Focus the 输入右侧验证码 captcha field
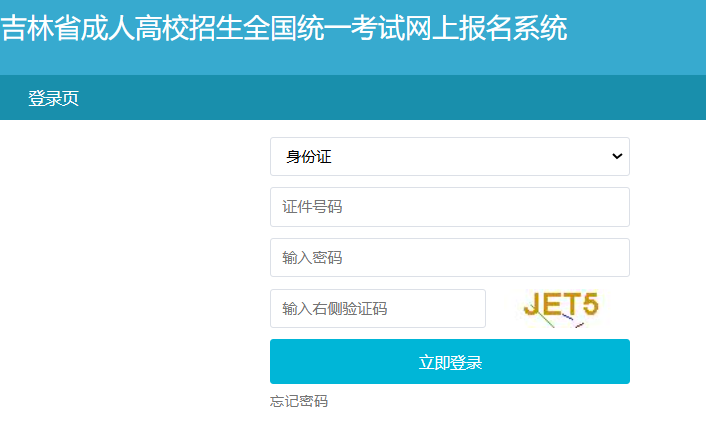Viewport: 706px width, 427px height. 377,309
